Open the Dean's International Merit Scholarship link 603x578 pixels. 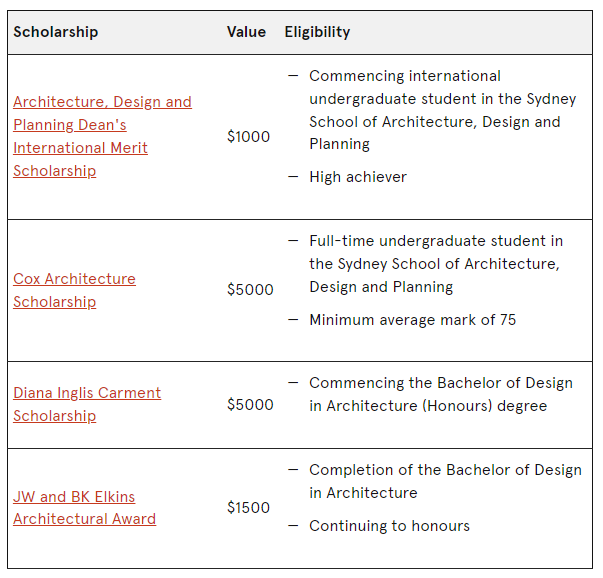point(102,136)
